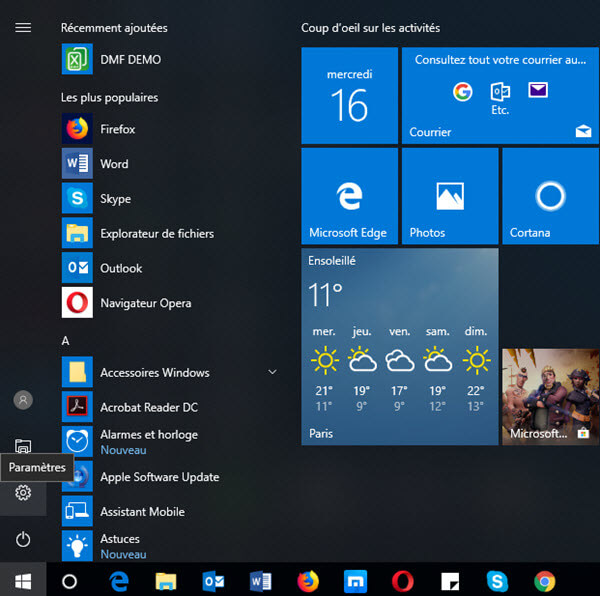Open the Microsoft Store game thumbnail tile
The height and width of the screenshot is (596, 600).
549,395
